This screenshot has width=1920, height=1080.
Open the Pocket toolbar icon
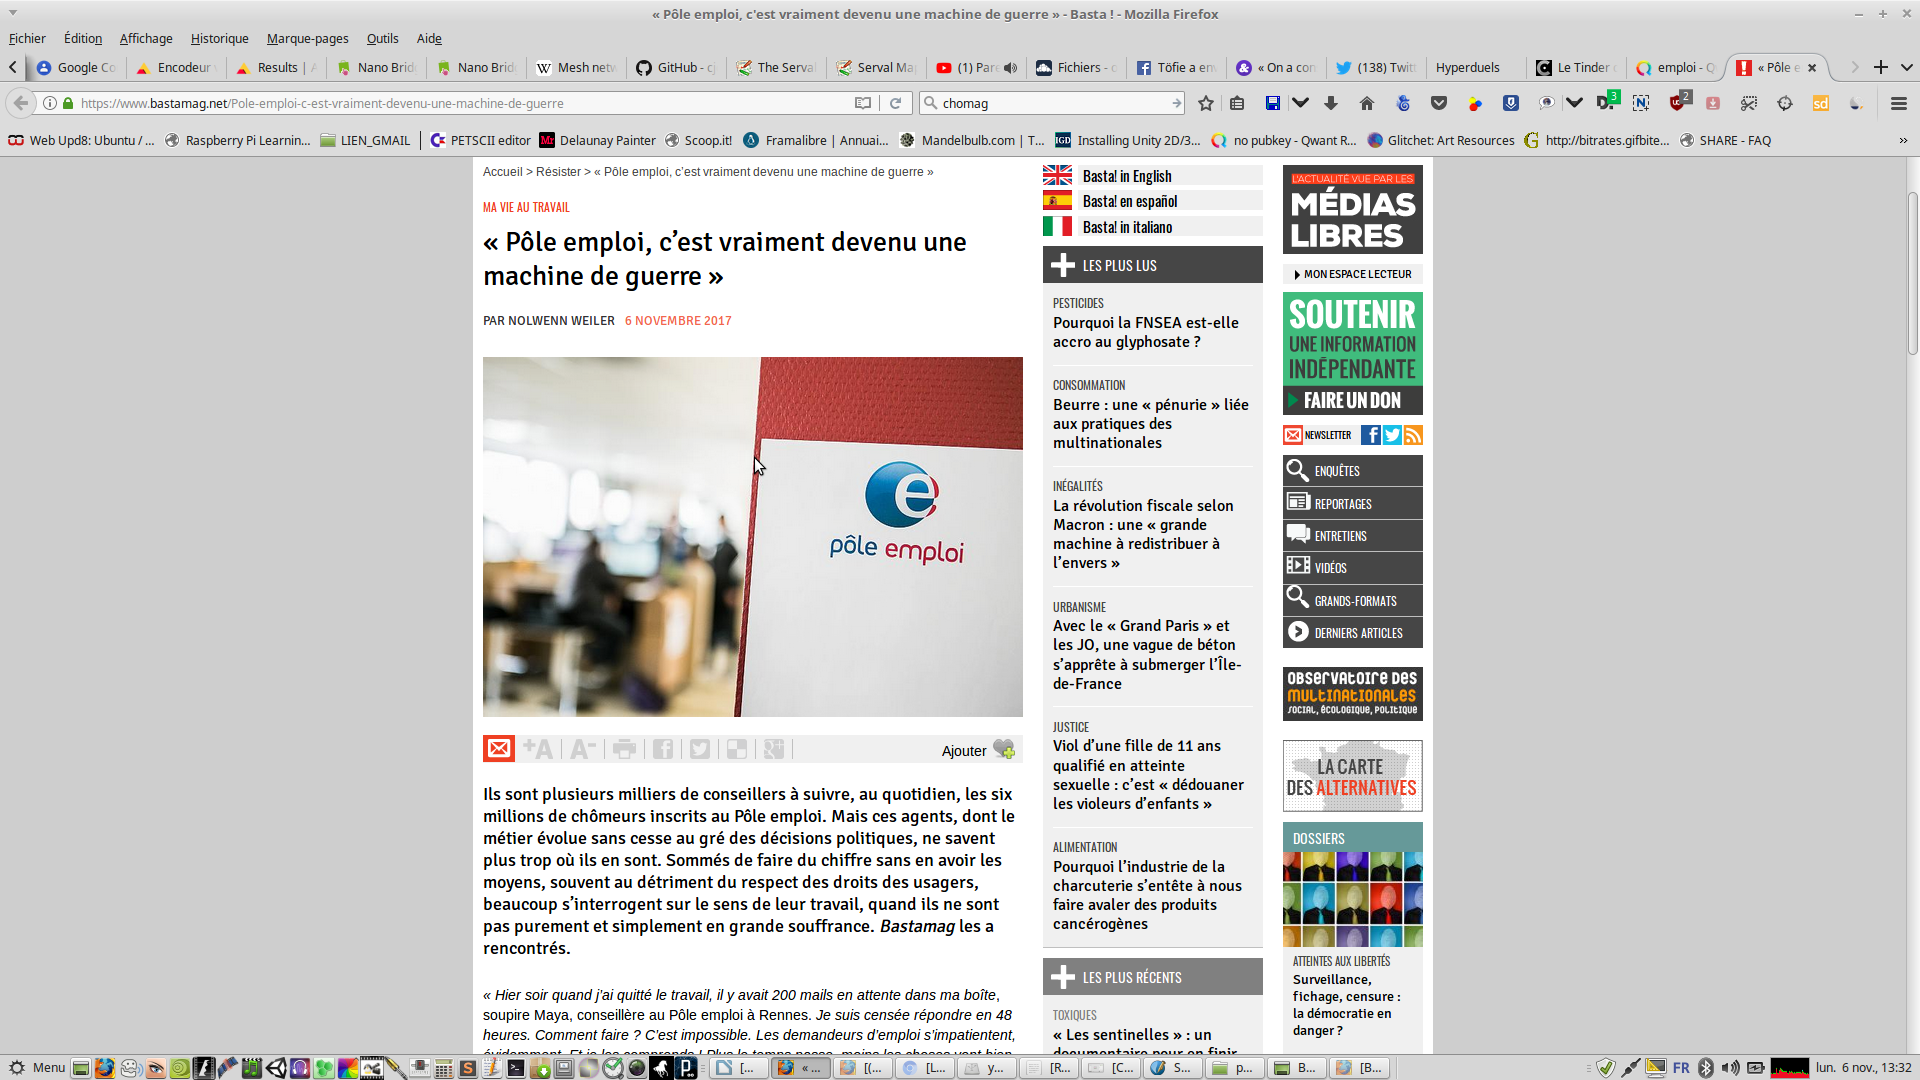pos(1439,103)
